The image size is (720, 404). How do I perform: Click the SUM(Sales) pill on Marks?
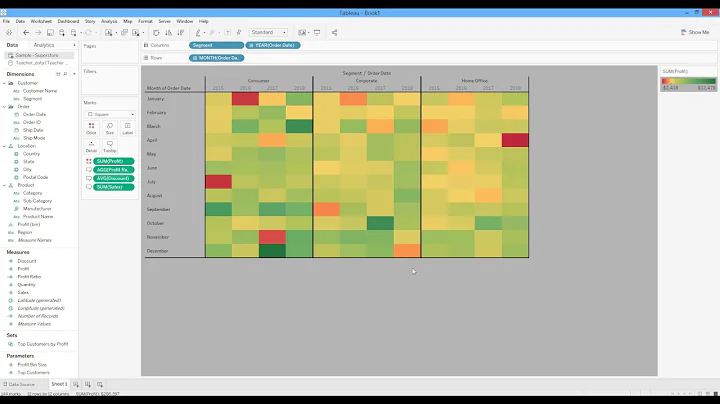(x=113, y=187)
